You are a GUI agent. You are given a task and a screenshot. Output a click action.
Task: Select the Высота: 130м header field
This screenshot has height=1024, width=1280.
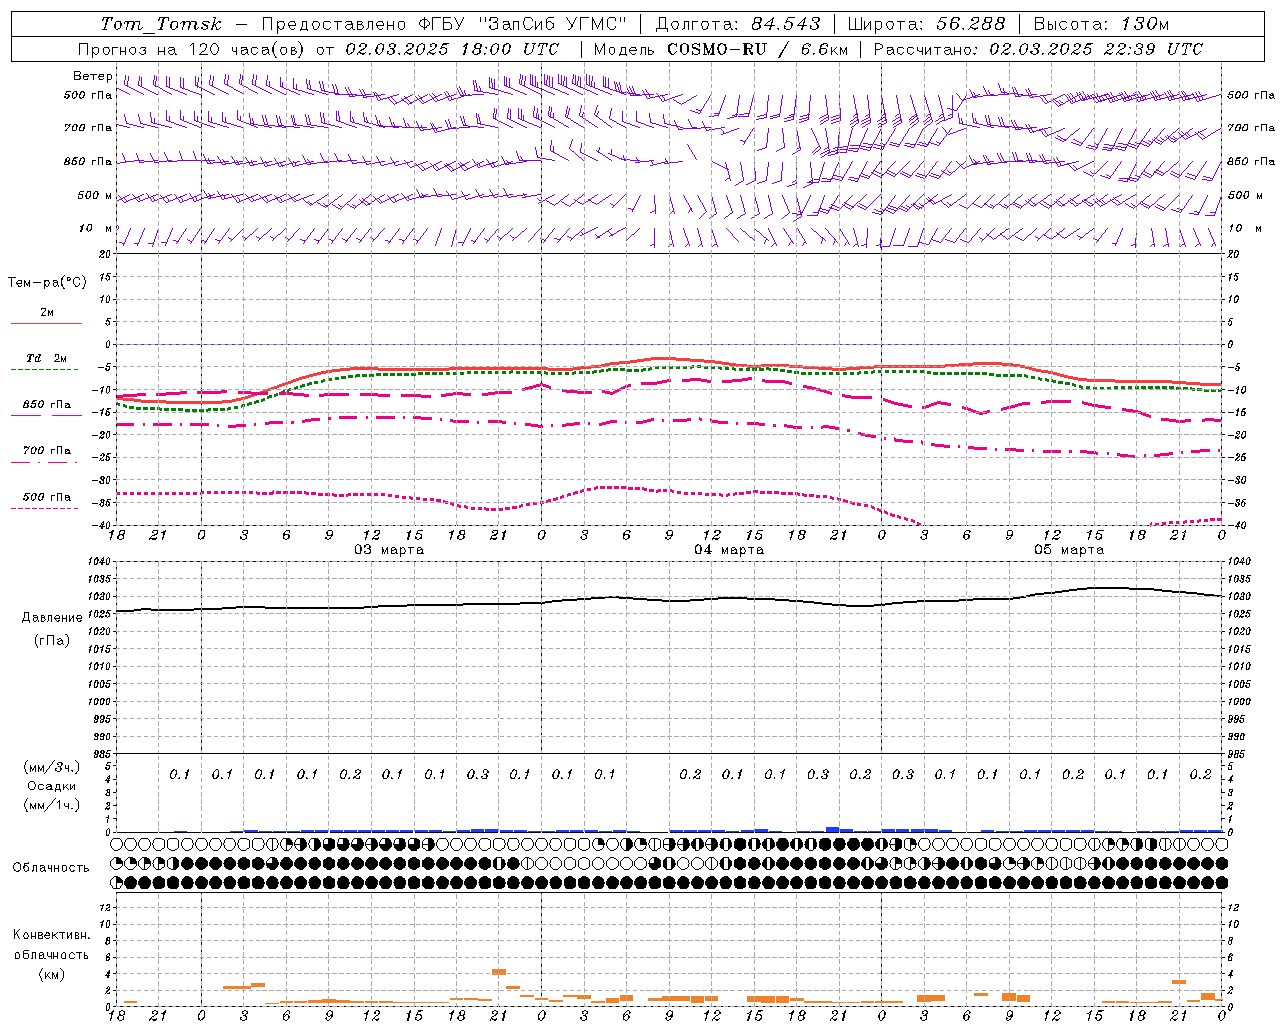click(x=1101, y=24)
